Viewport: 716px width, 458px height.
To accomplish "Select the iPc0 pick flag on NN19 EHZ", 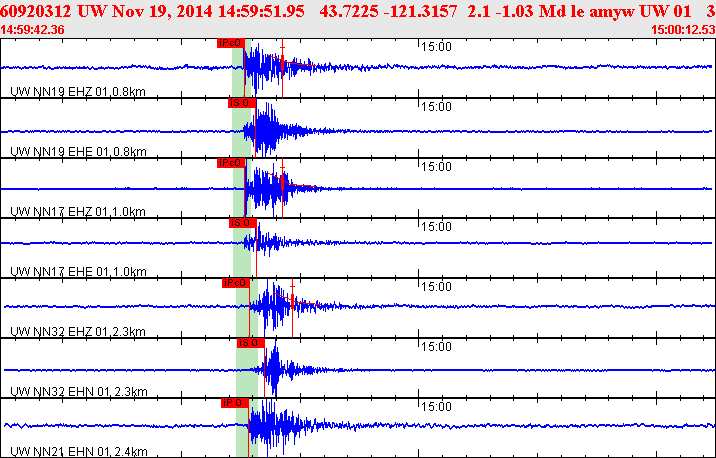I will coord(231,43).
